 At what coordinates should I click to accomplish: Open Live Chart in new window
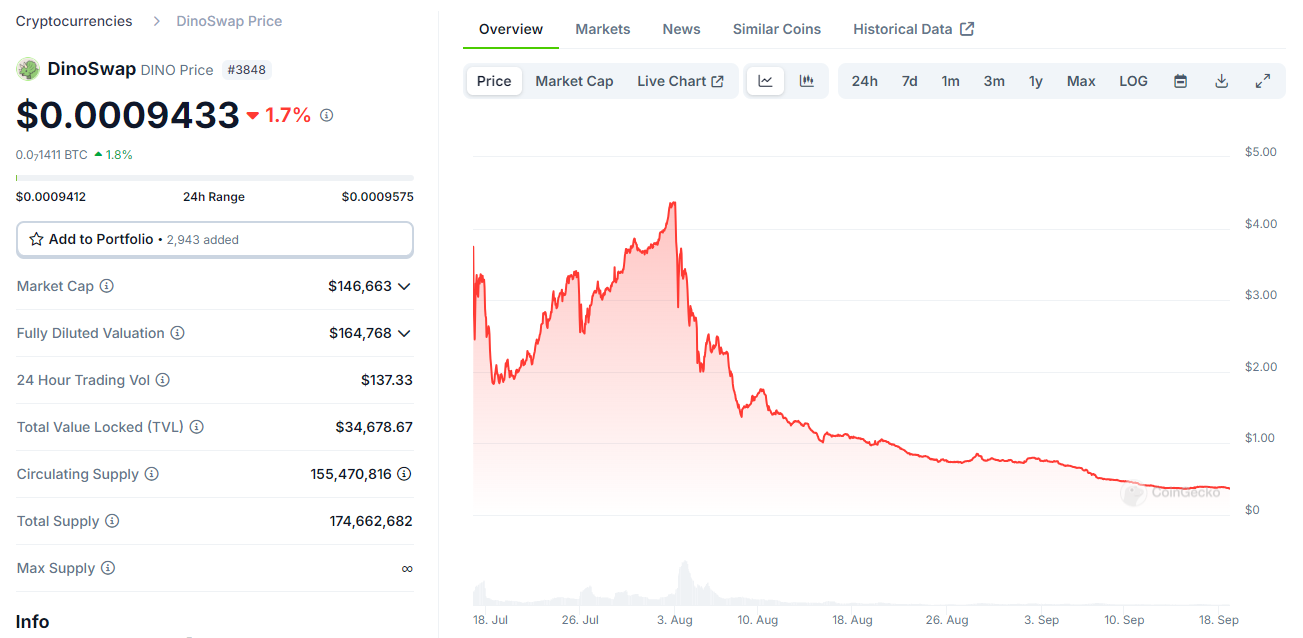coord(680,81)
